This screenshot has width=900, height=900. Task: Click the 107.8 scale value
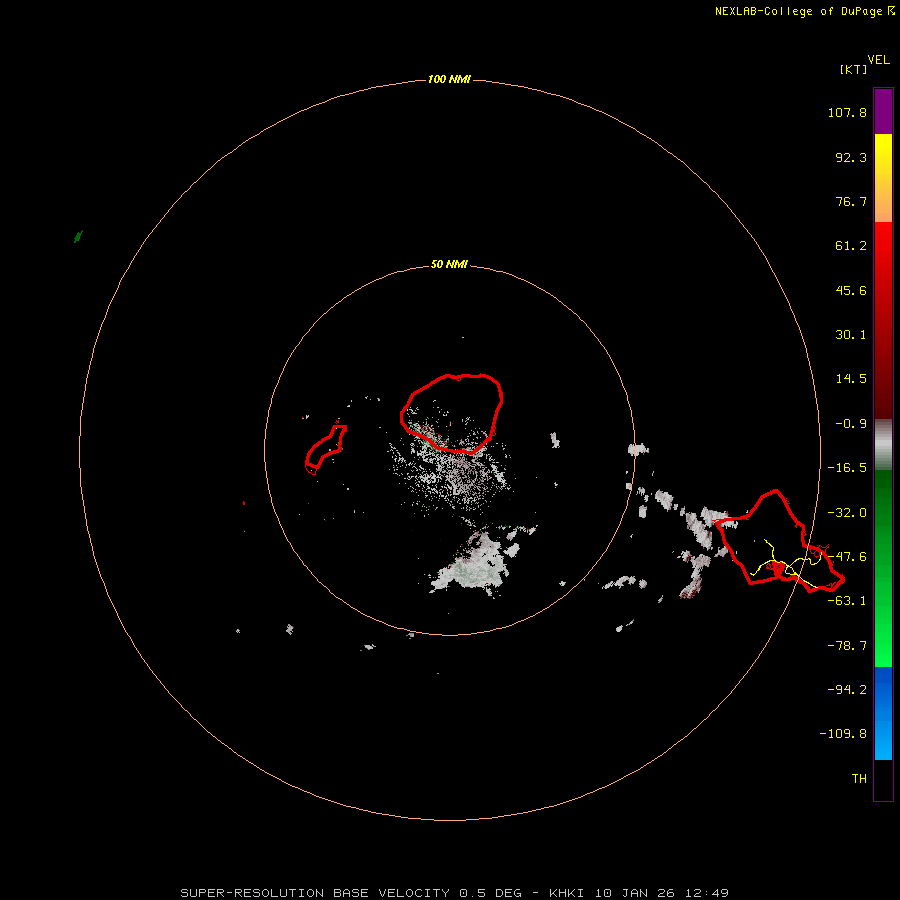click(x=847, y=112)
